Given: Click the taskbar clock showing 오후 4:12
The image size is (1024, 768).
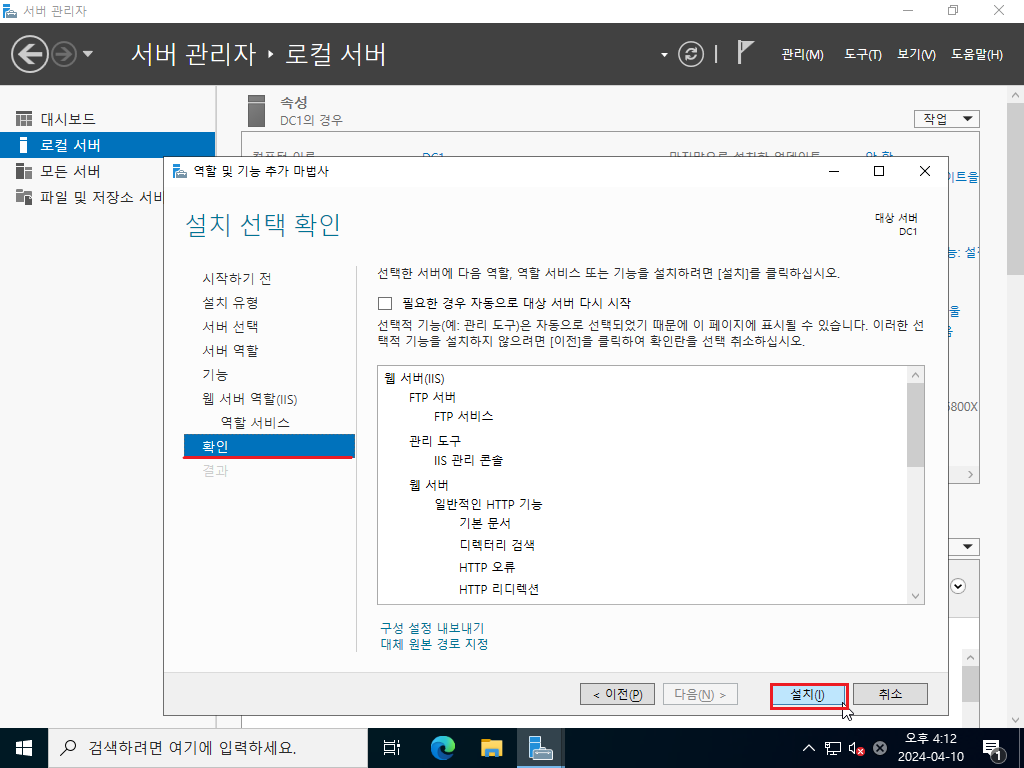Looking at the screenshot, I should [x=931, y=748].
